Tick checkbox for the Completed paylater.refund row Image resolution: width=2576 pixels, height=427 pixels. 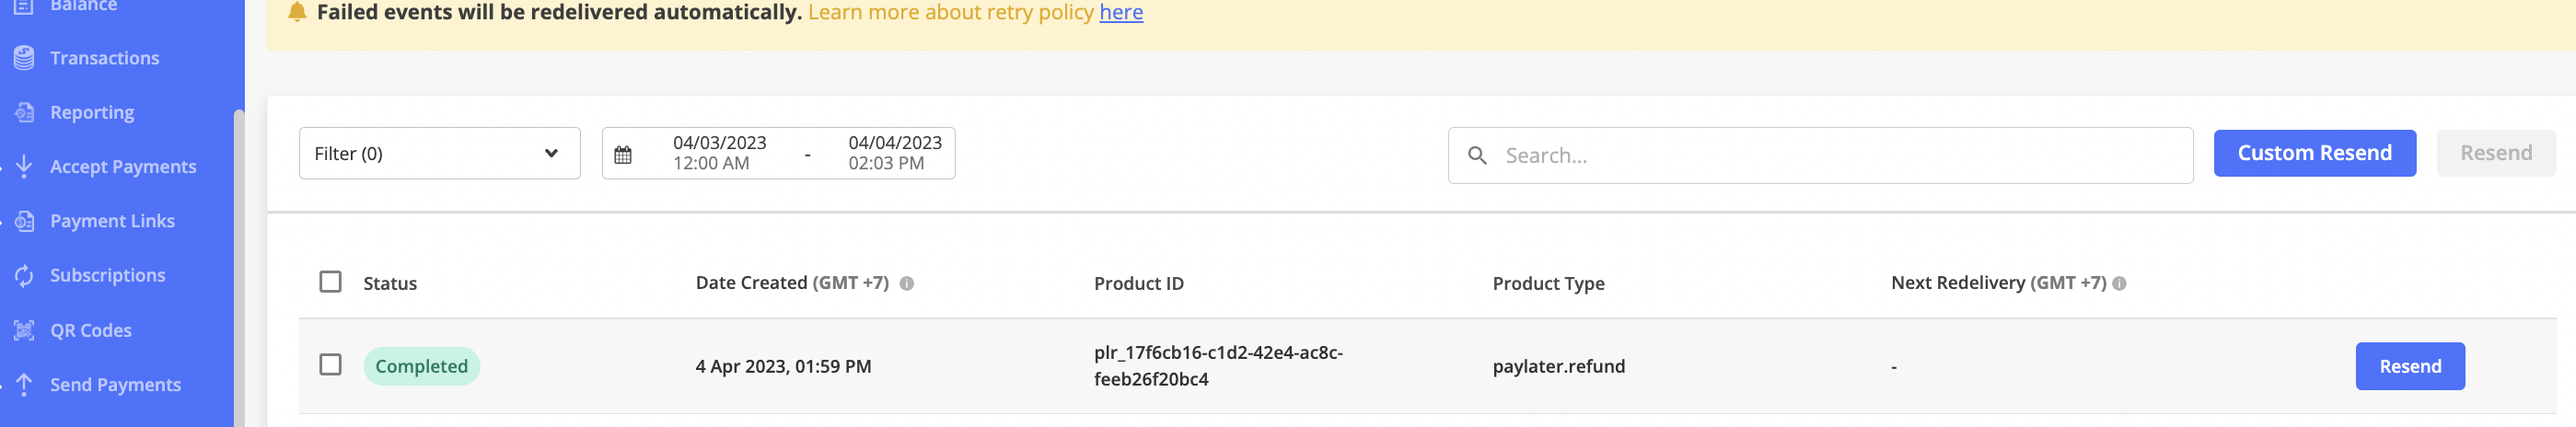330,365
